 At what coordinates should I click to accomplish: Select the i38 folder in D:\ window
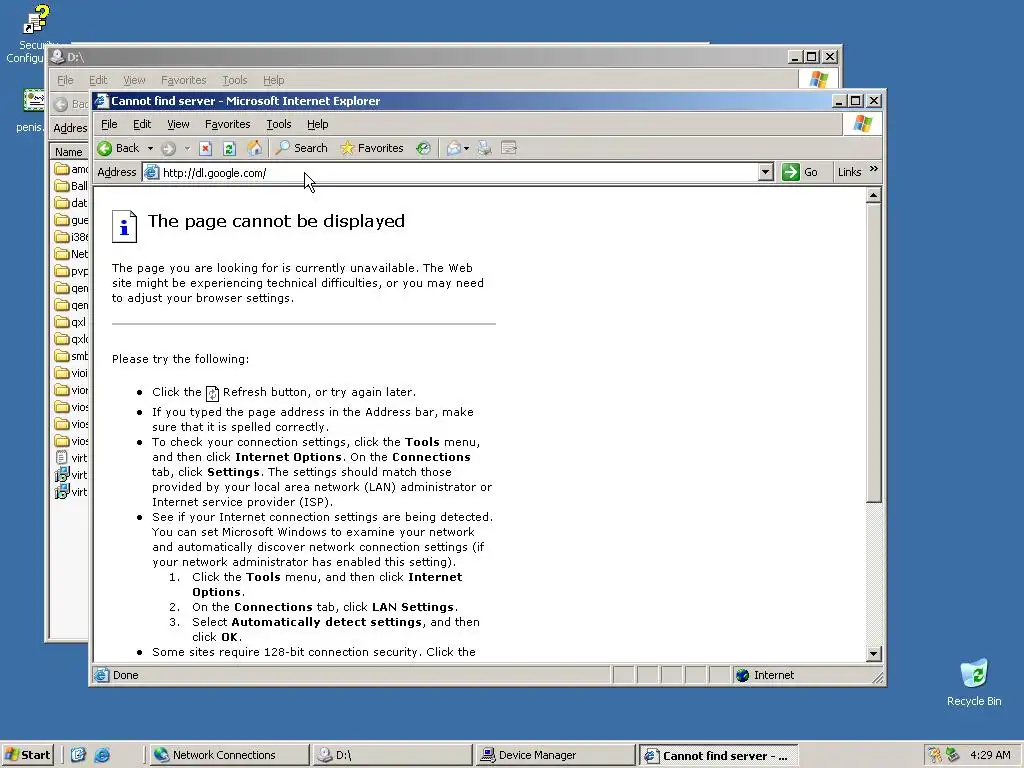[x=71, y=237]
